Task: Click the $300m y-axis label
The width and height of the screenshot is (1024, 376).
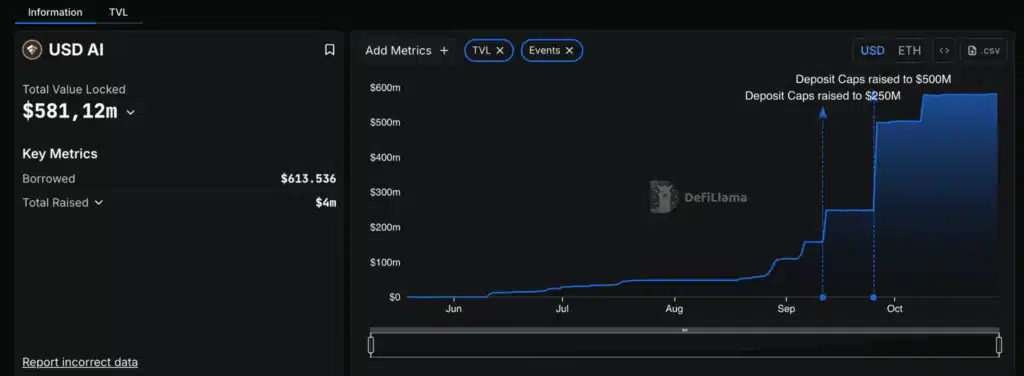Action: click(385, 192)
